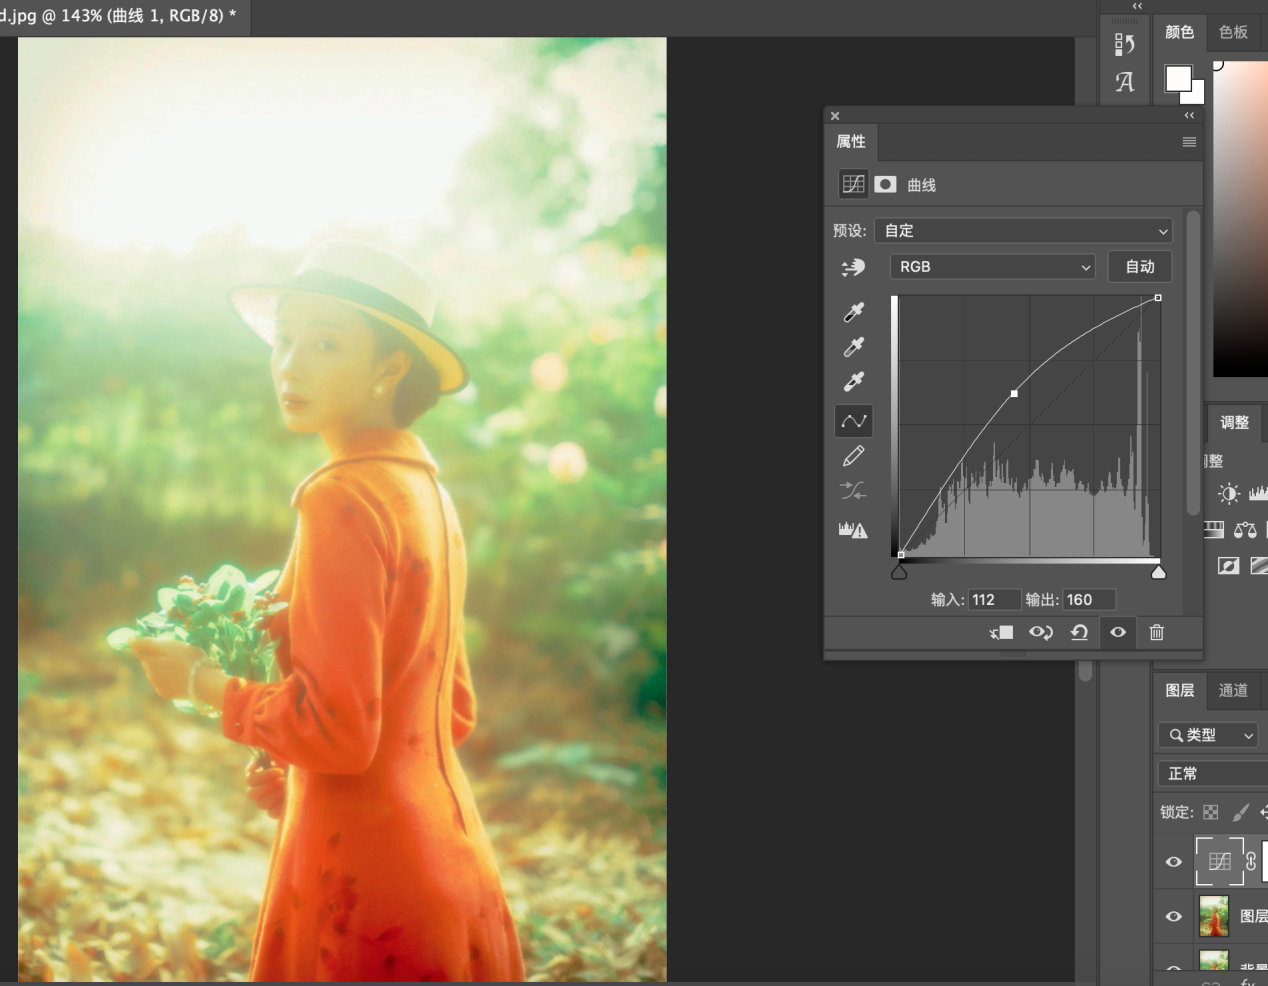Hide the Curves 1 layer in Layers panel

(1174, 862)
